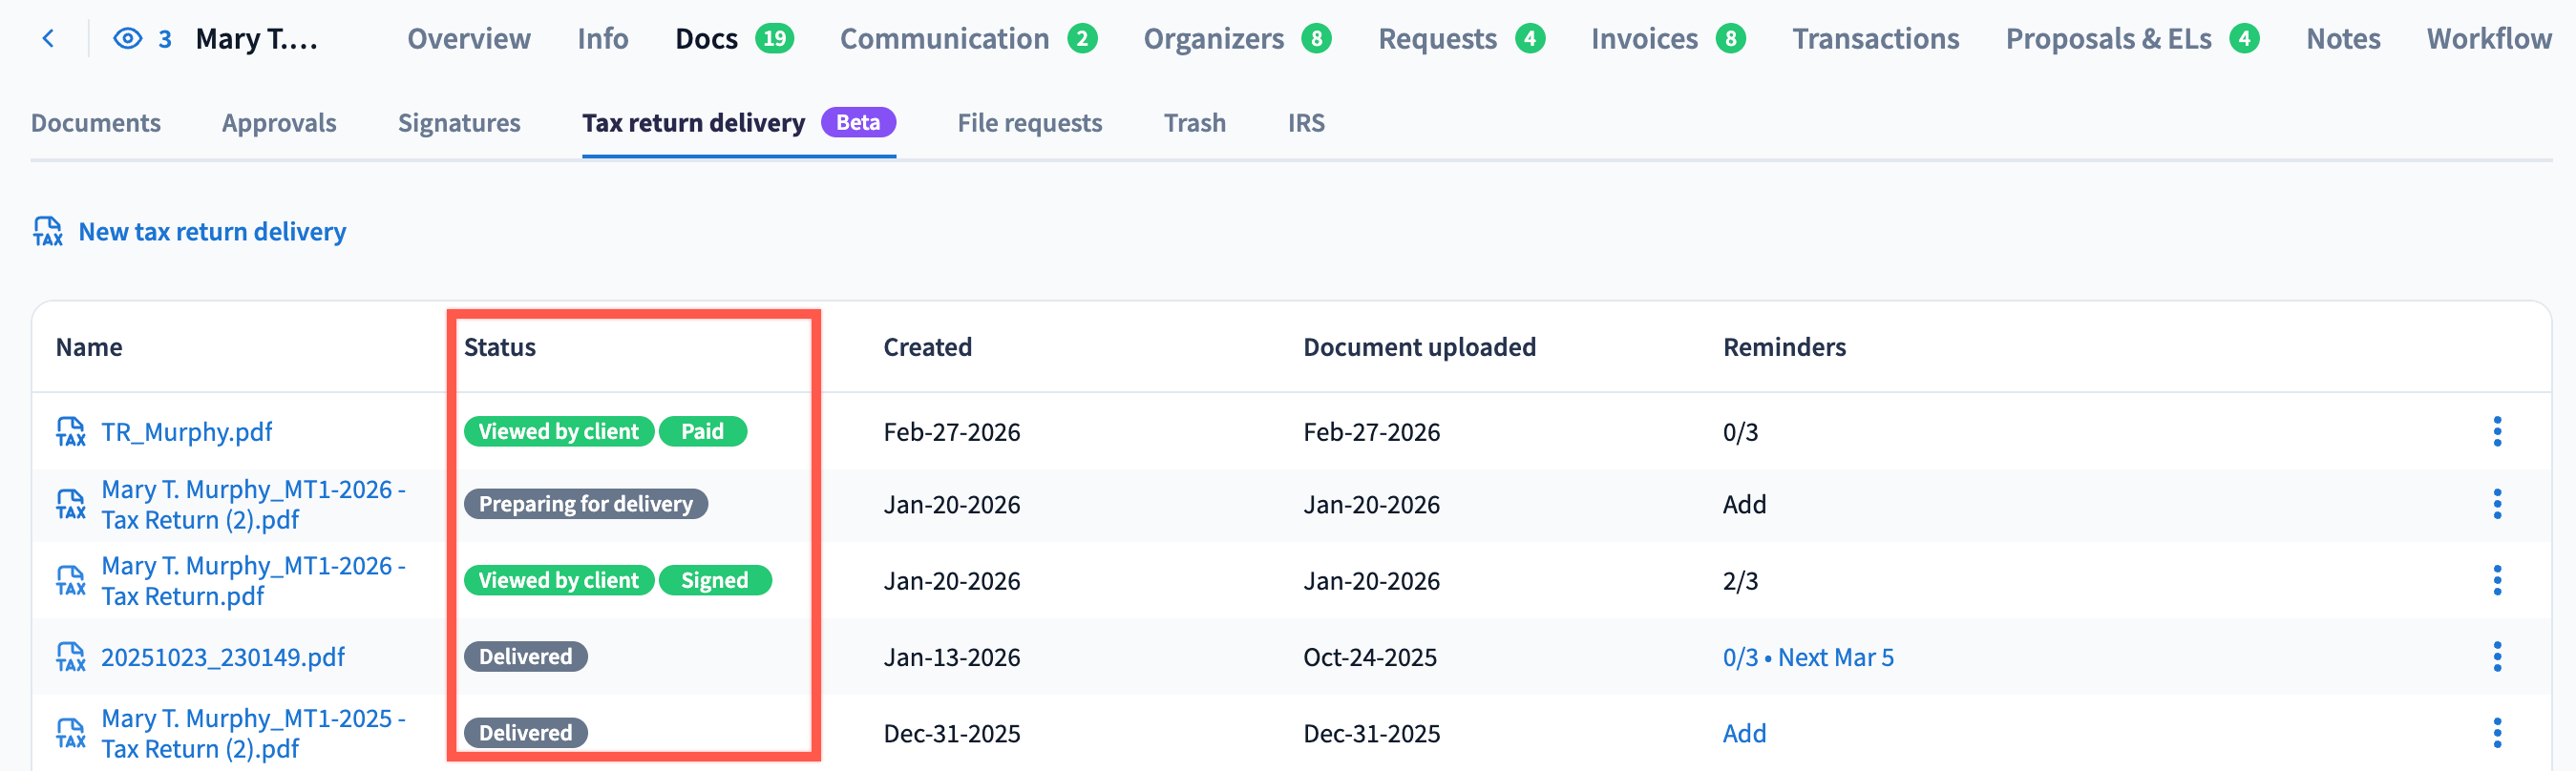Click the Status column header
The image size is (2576, 771).
[500, 347]
